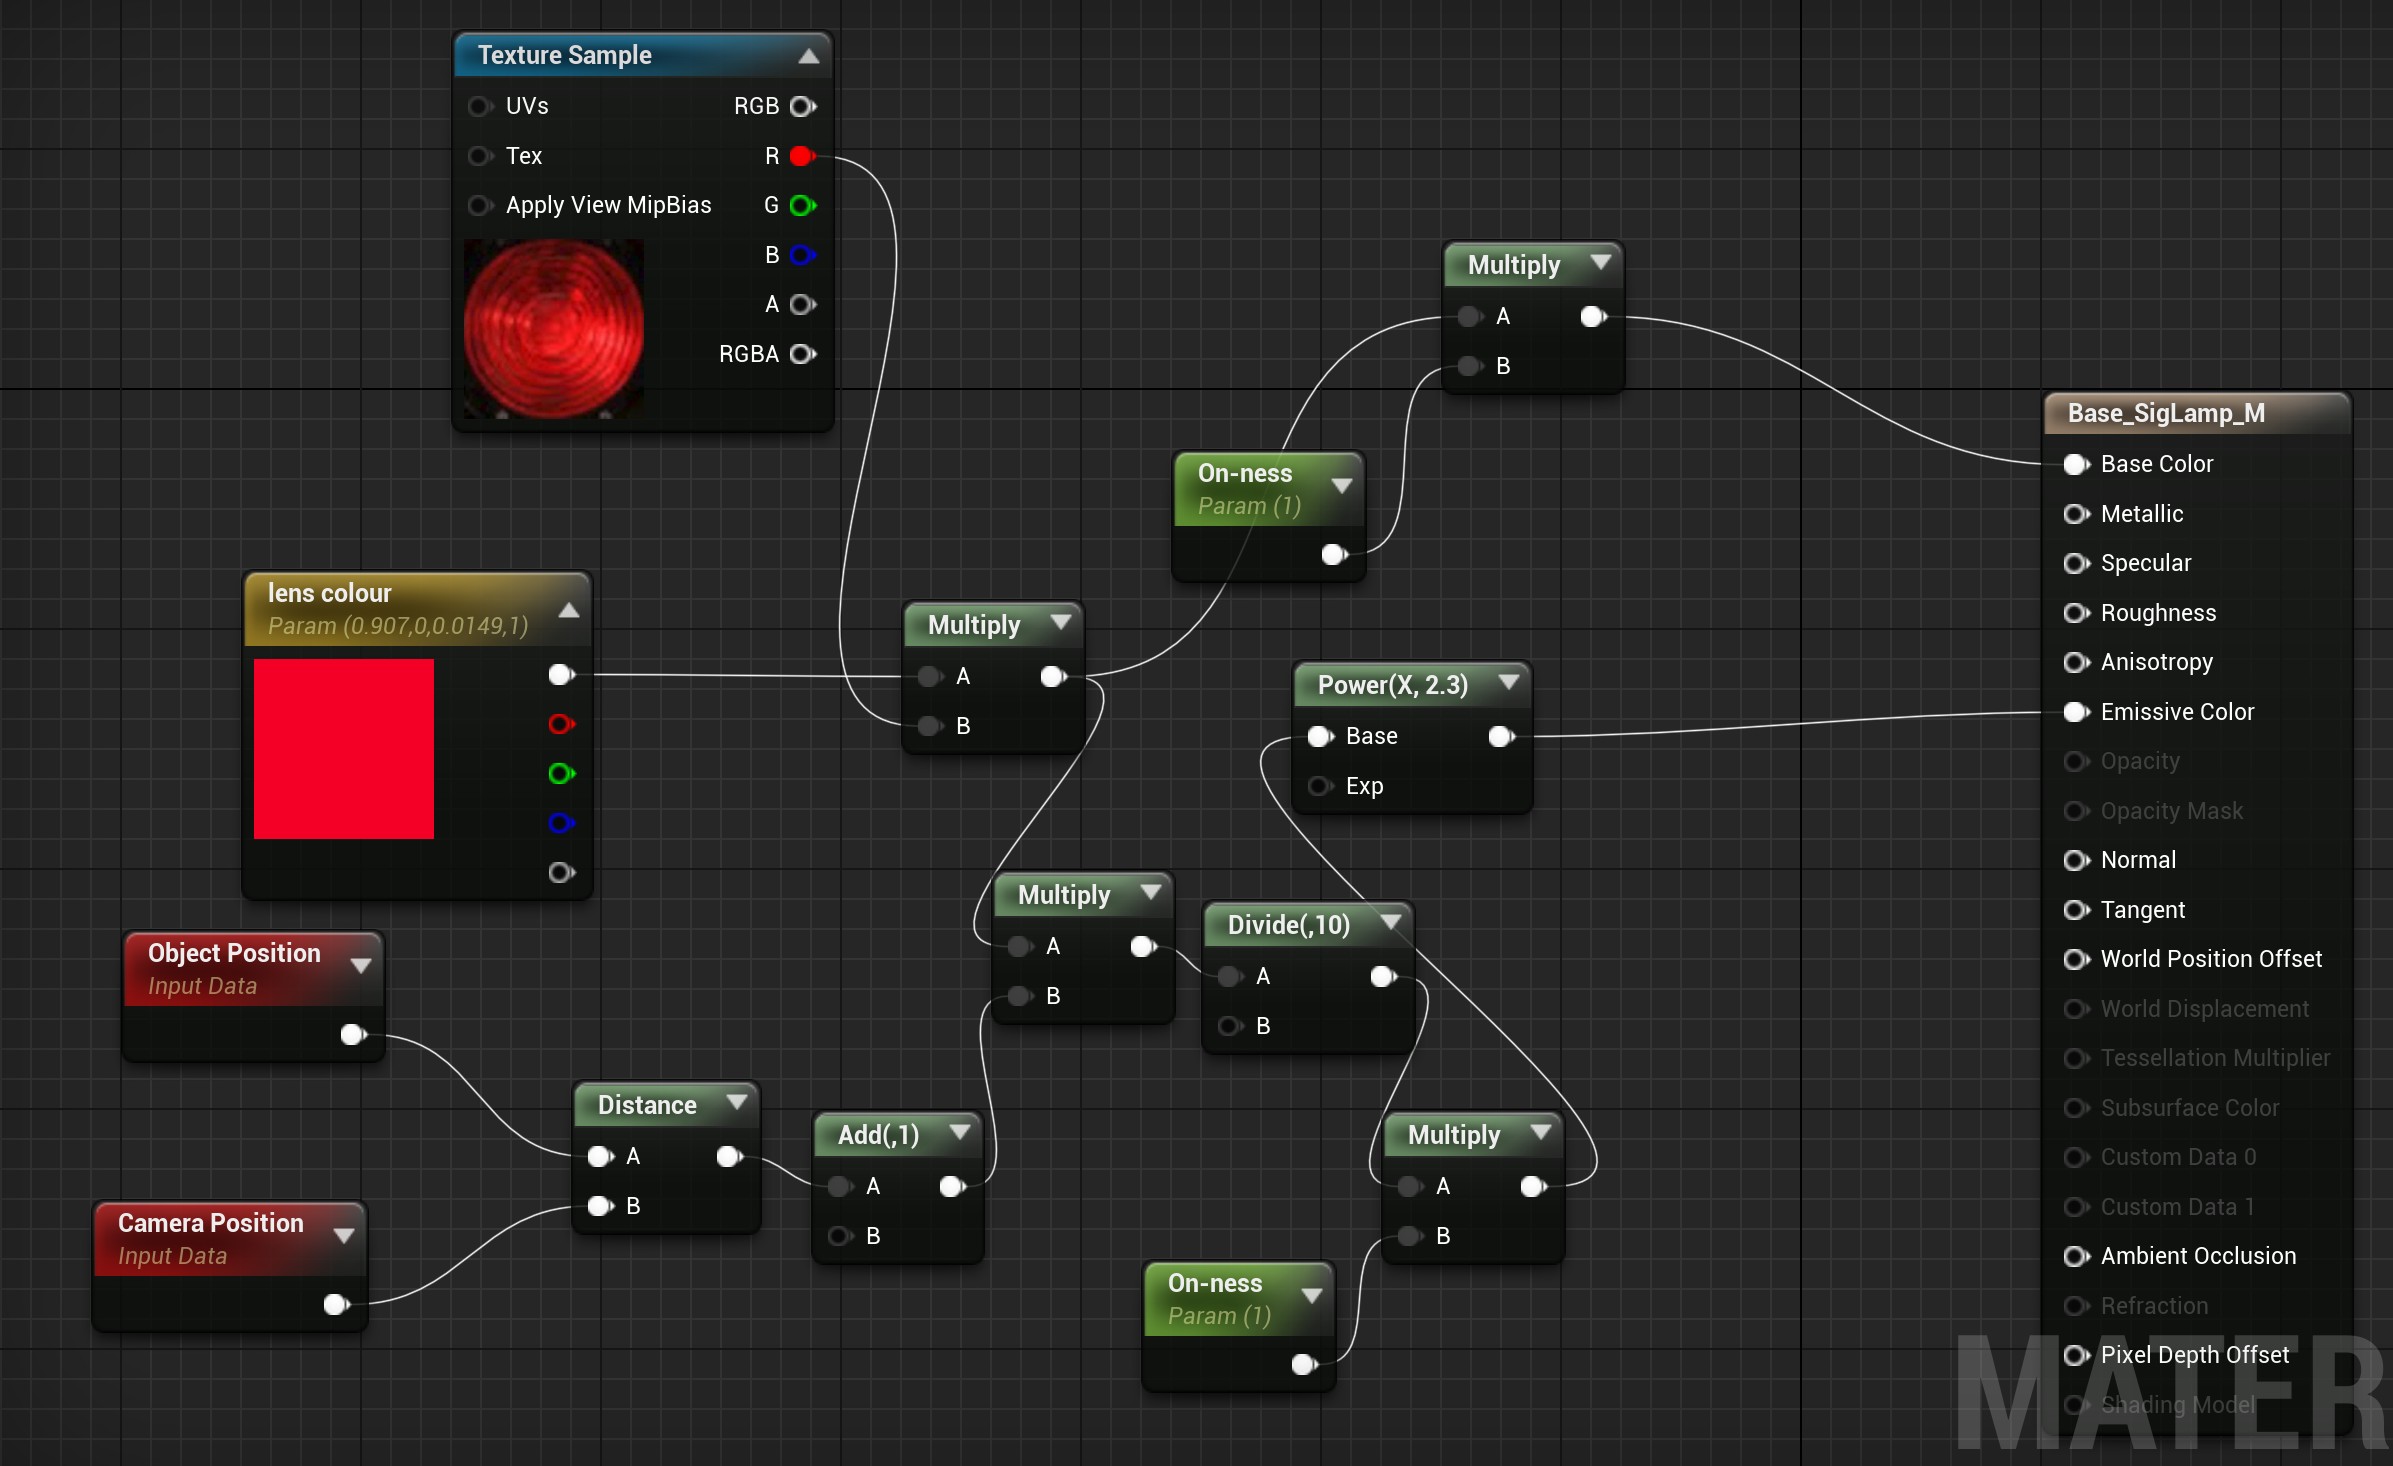
Task: Click the red lens colour swatch
Action: [x=344, y=748]
